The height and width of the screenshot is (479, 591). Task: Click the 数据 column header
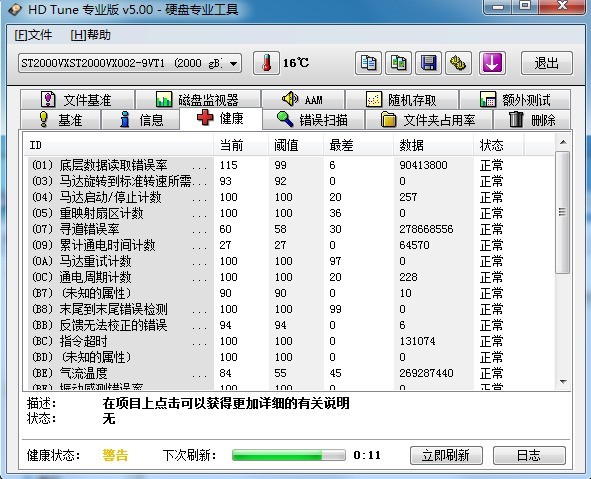(x=433, y=145)
